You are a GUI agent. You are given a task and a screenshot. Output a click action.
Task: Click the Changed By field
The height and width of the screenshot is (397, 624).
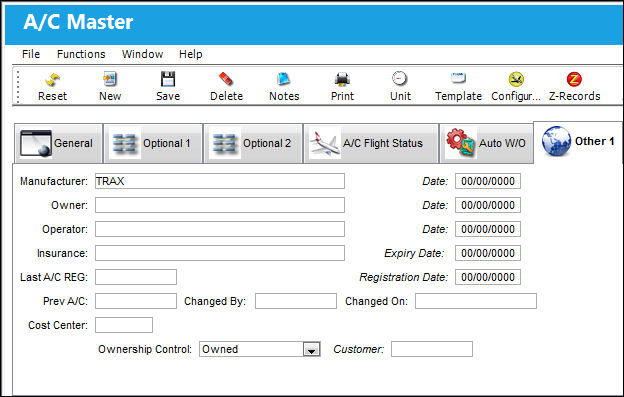click(296, 301)
